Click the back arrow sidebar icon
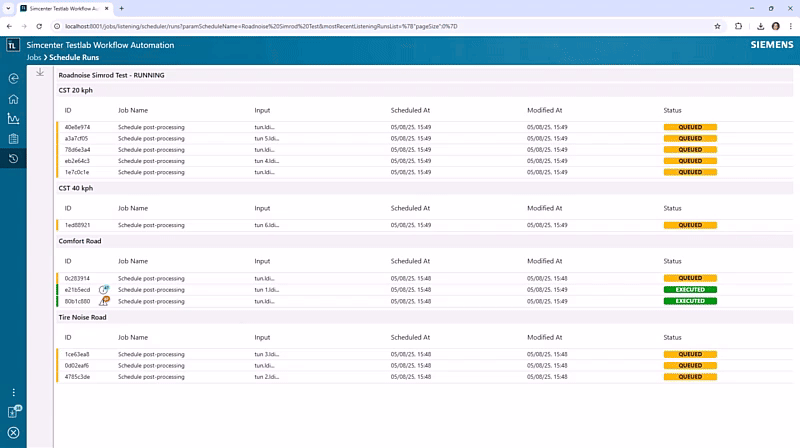Image resolution: width=800 pixels, height=448 pixels. pos(13,79)
